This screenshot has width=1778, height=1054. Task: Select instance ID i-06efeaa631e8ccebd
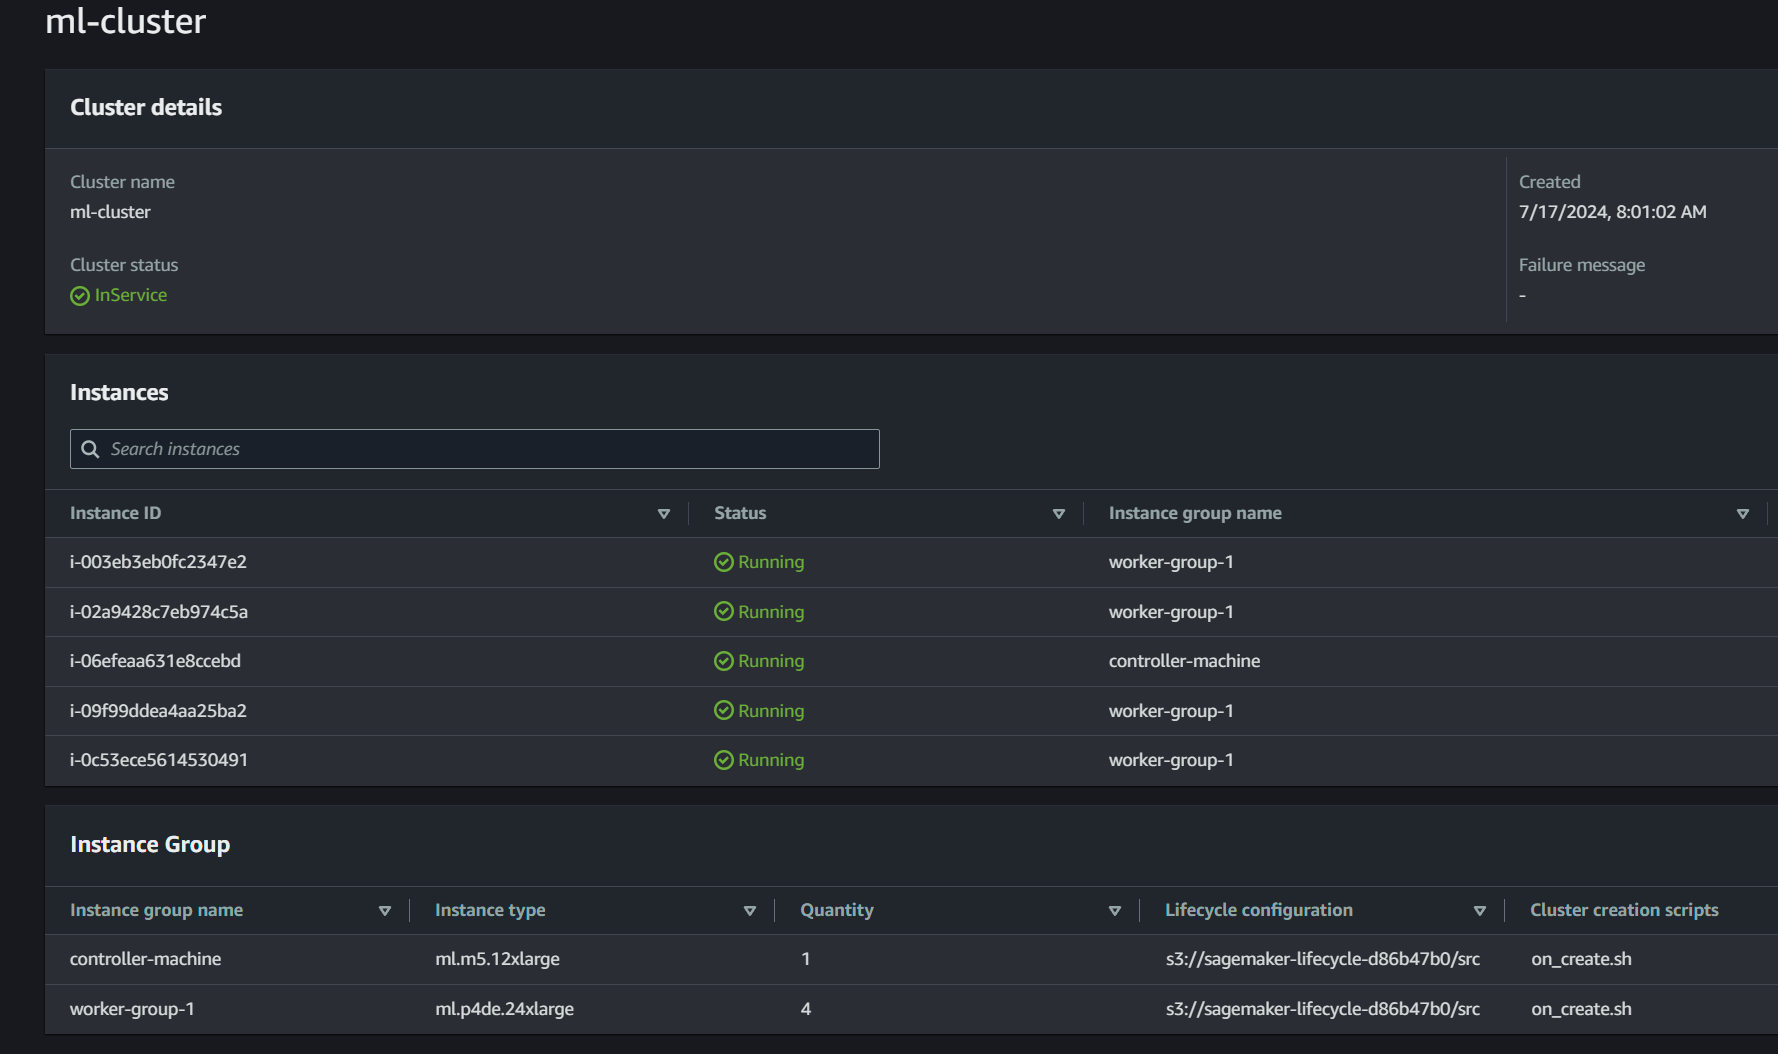(x=155, y=661)
